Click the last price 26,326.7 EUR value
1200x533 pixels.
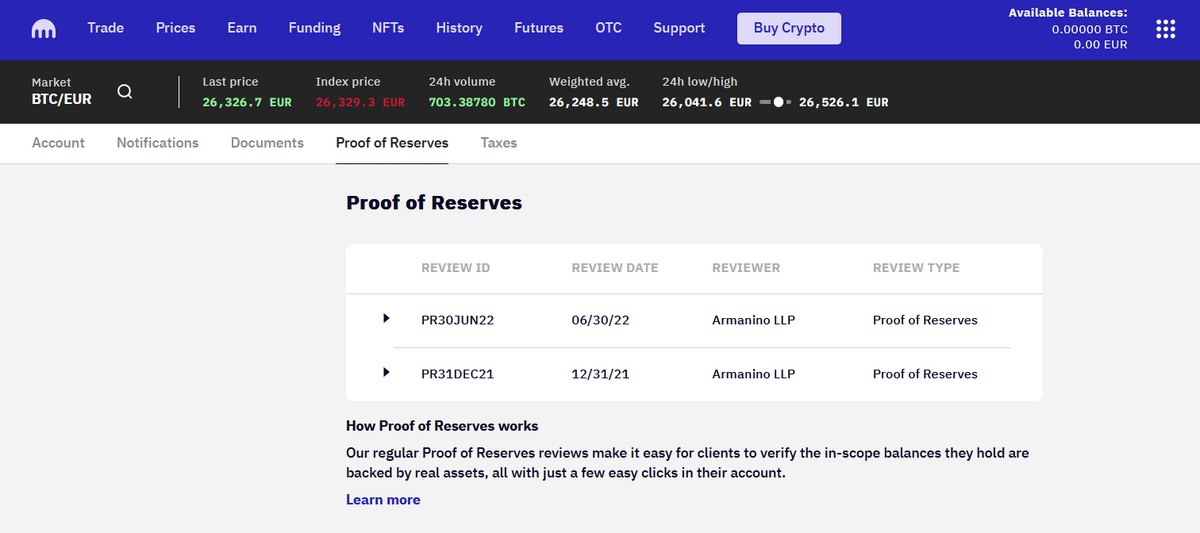pyautogui.click(x=247, y=102)
